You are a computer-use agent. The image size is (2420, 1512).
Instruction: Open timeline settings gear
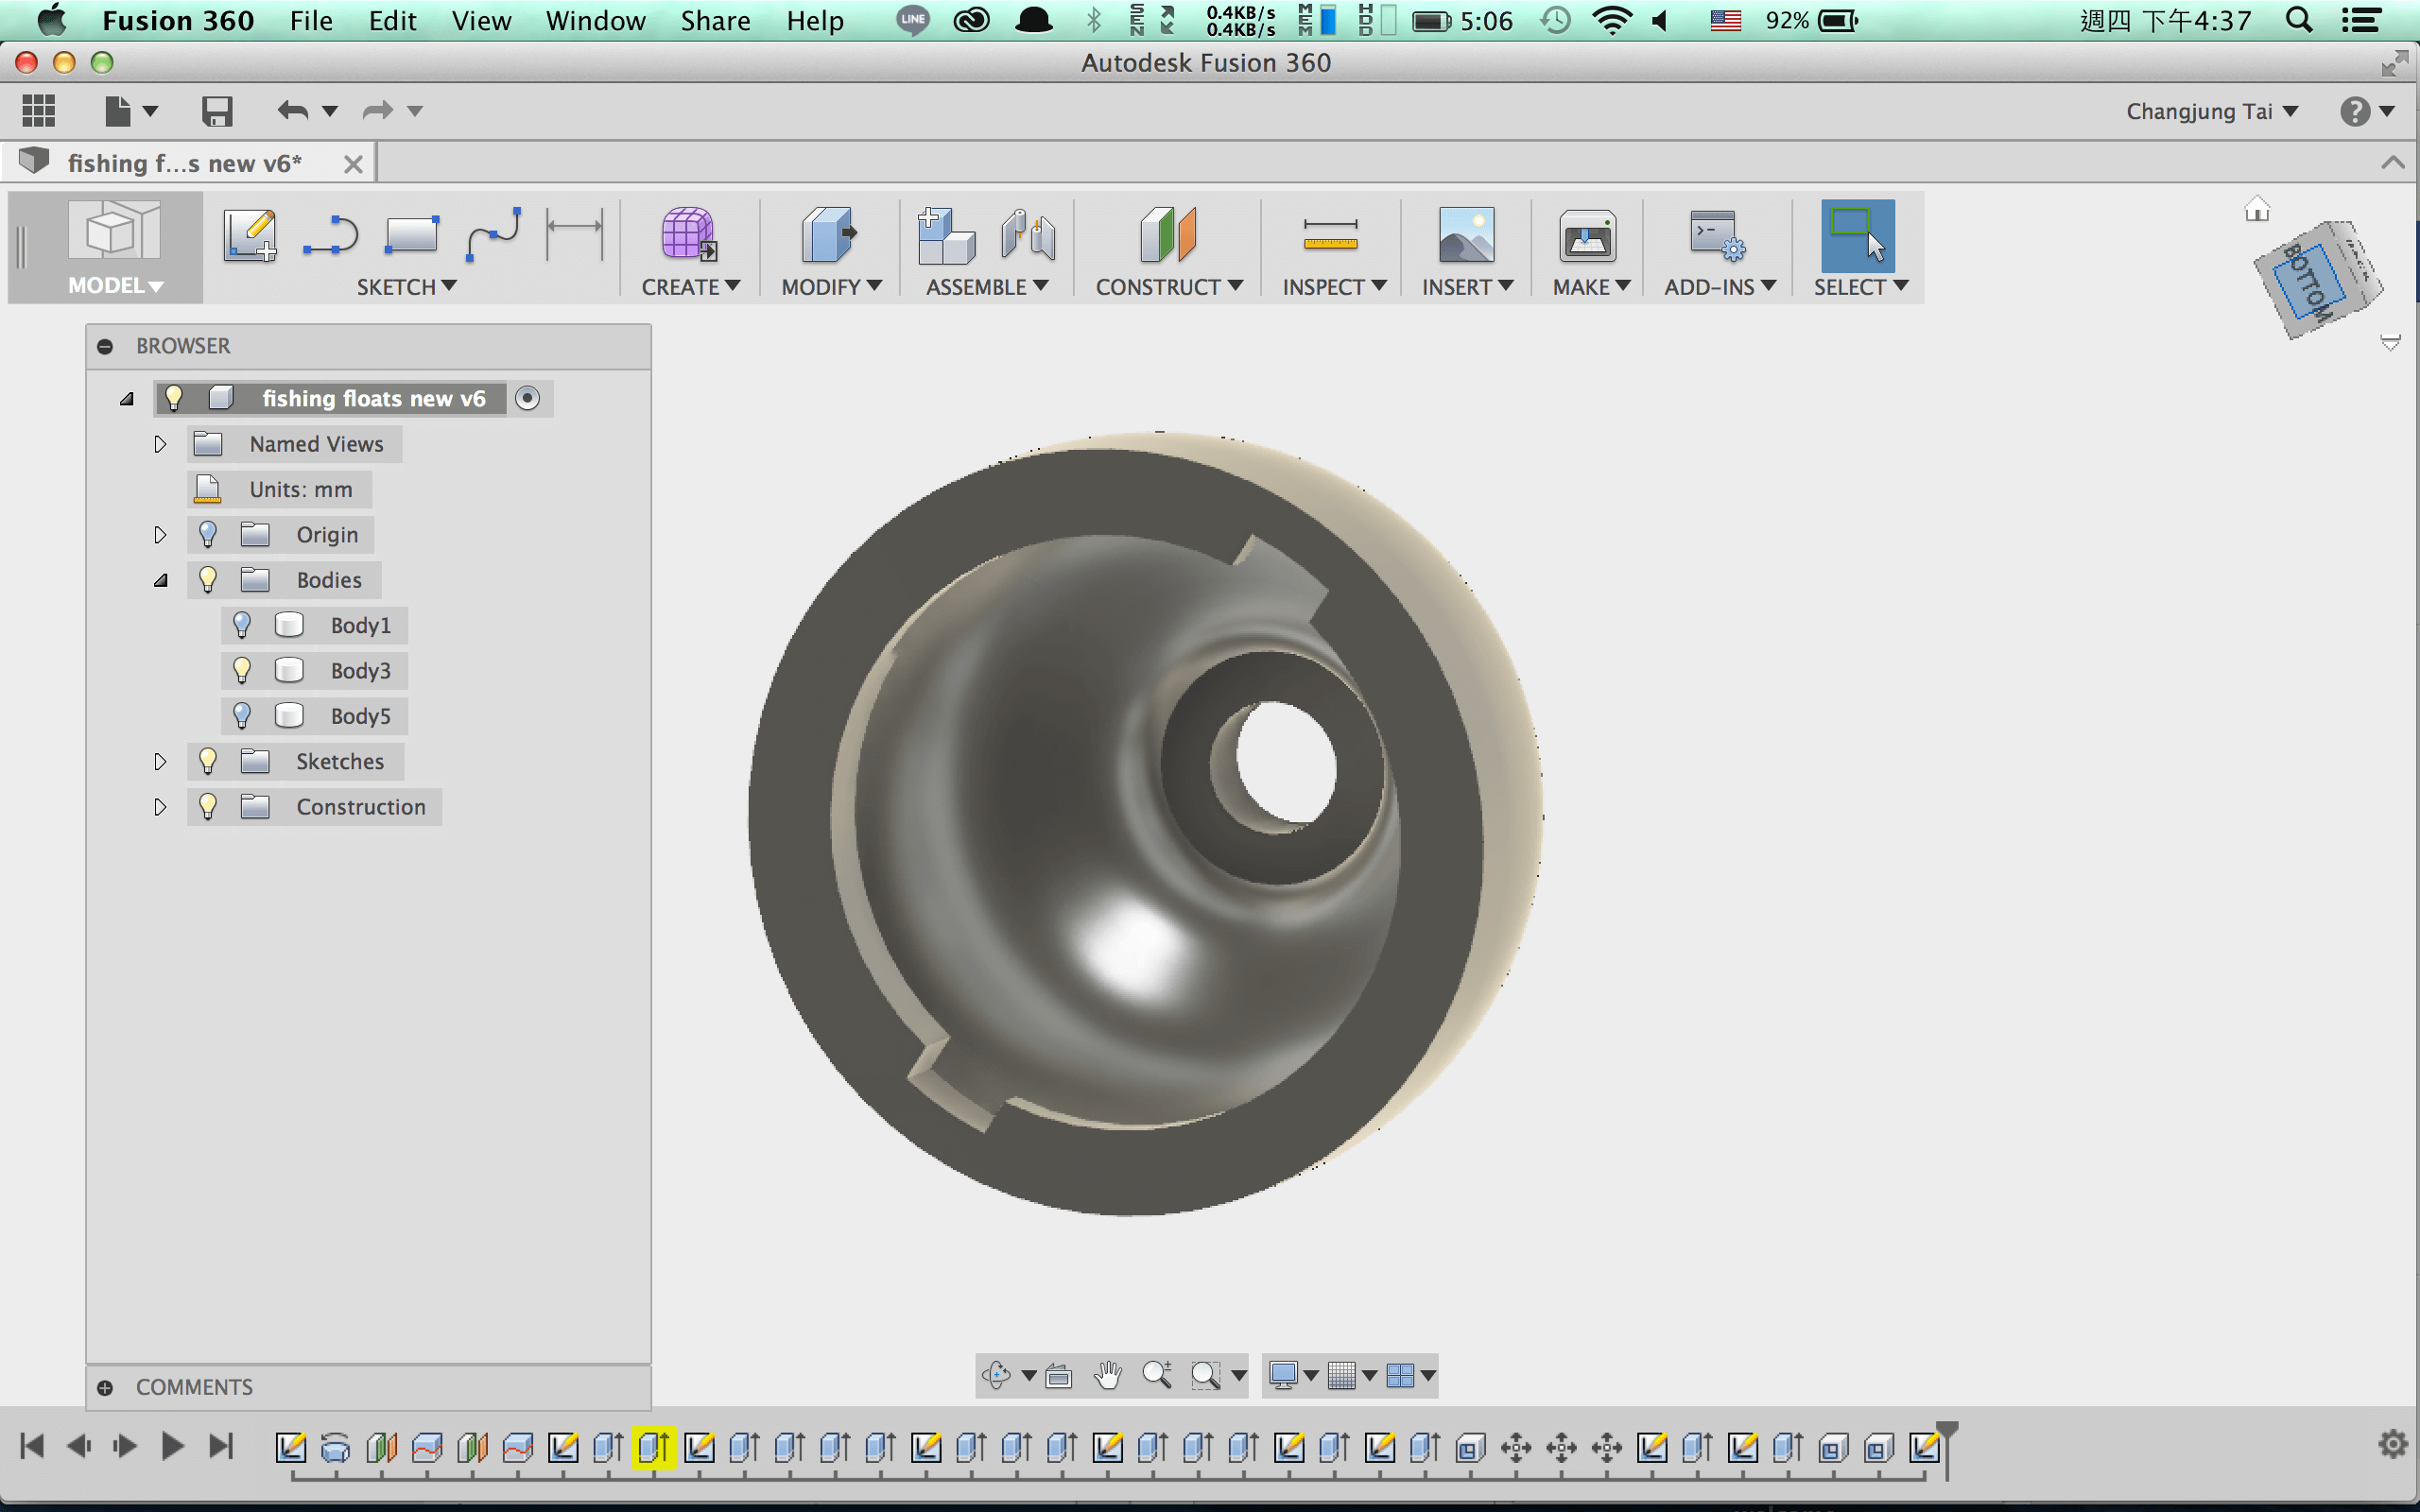[x=2392, y=1444]
